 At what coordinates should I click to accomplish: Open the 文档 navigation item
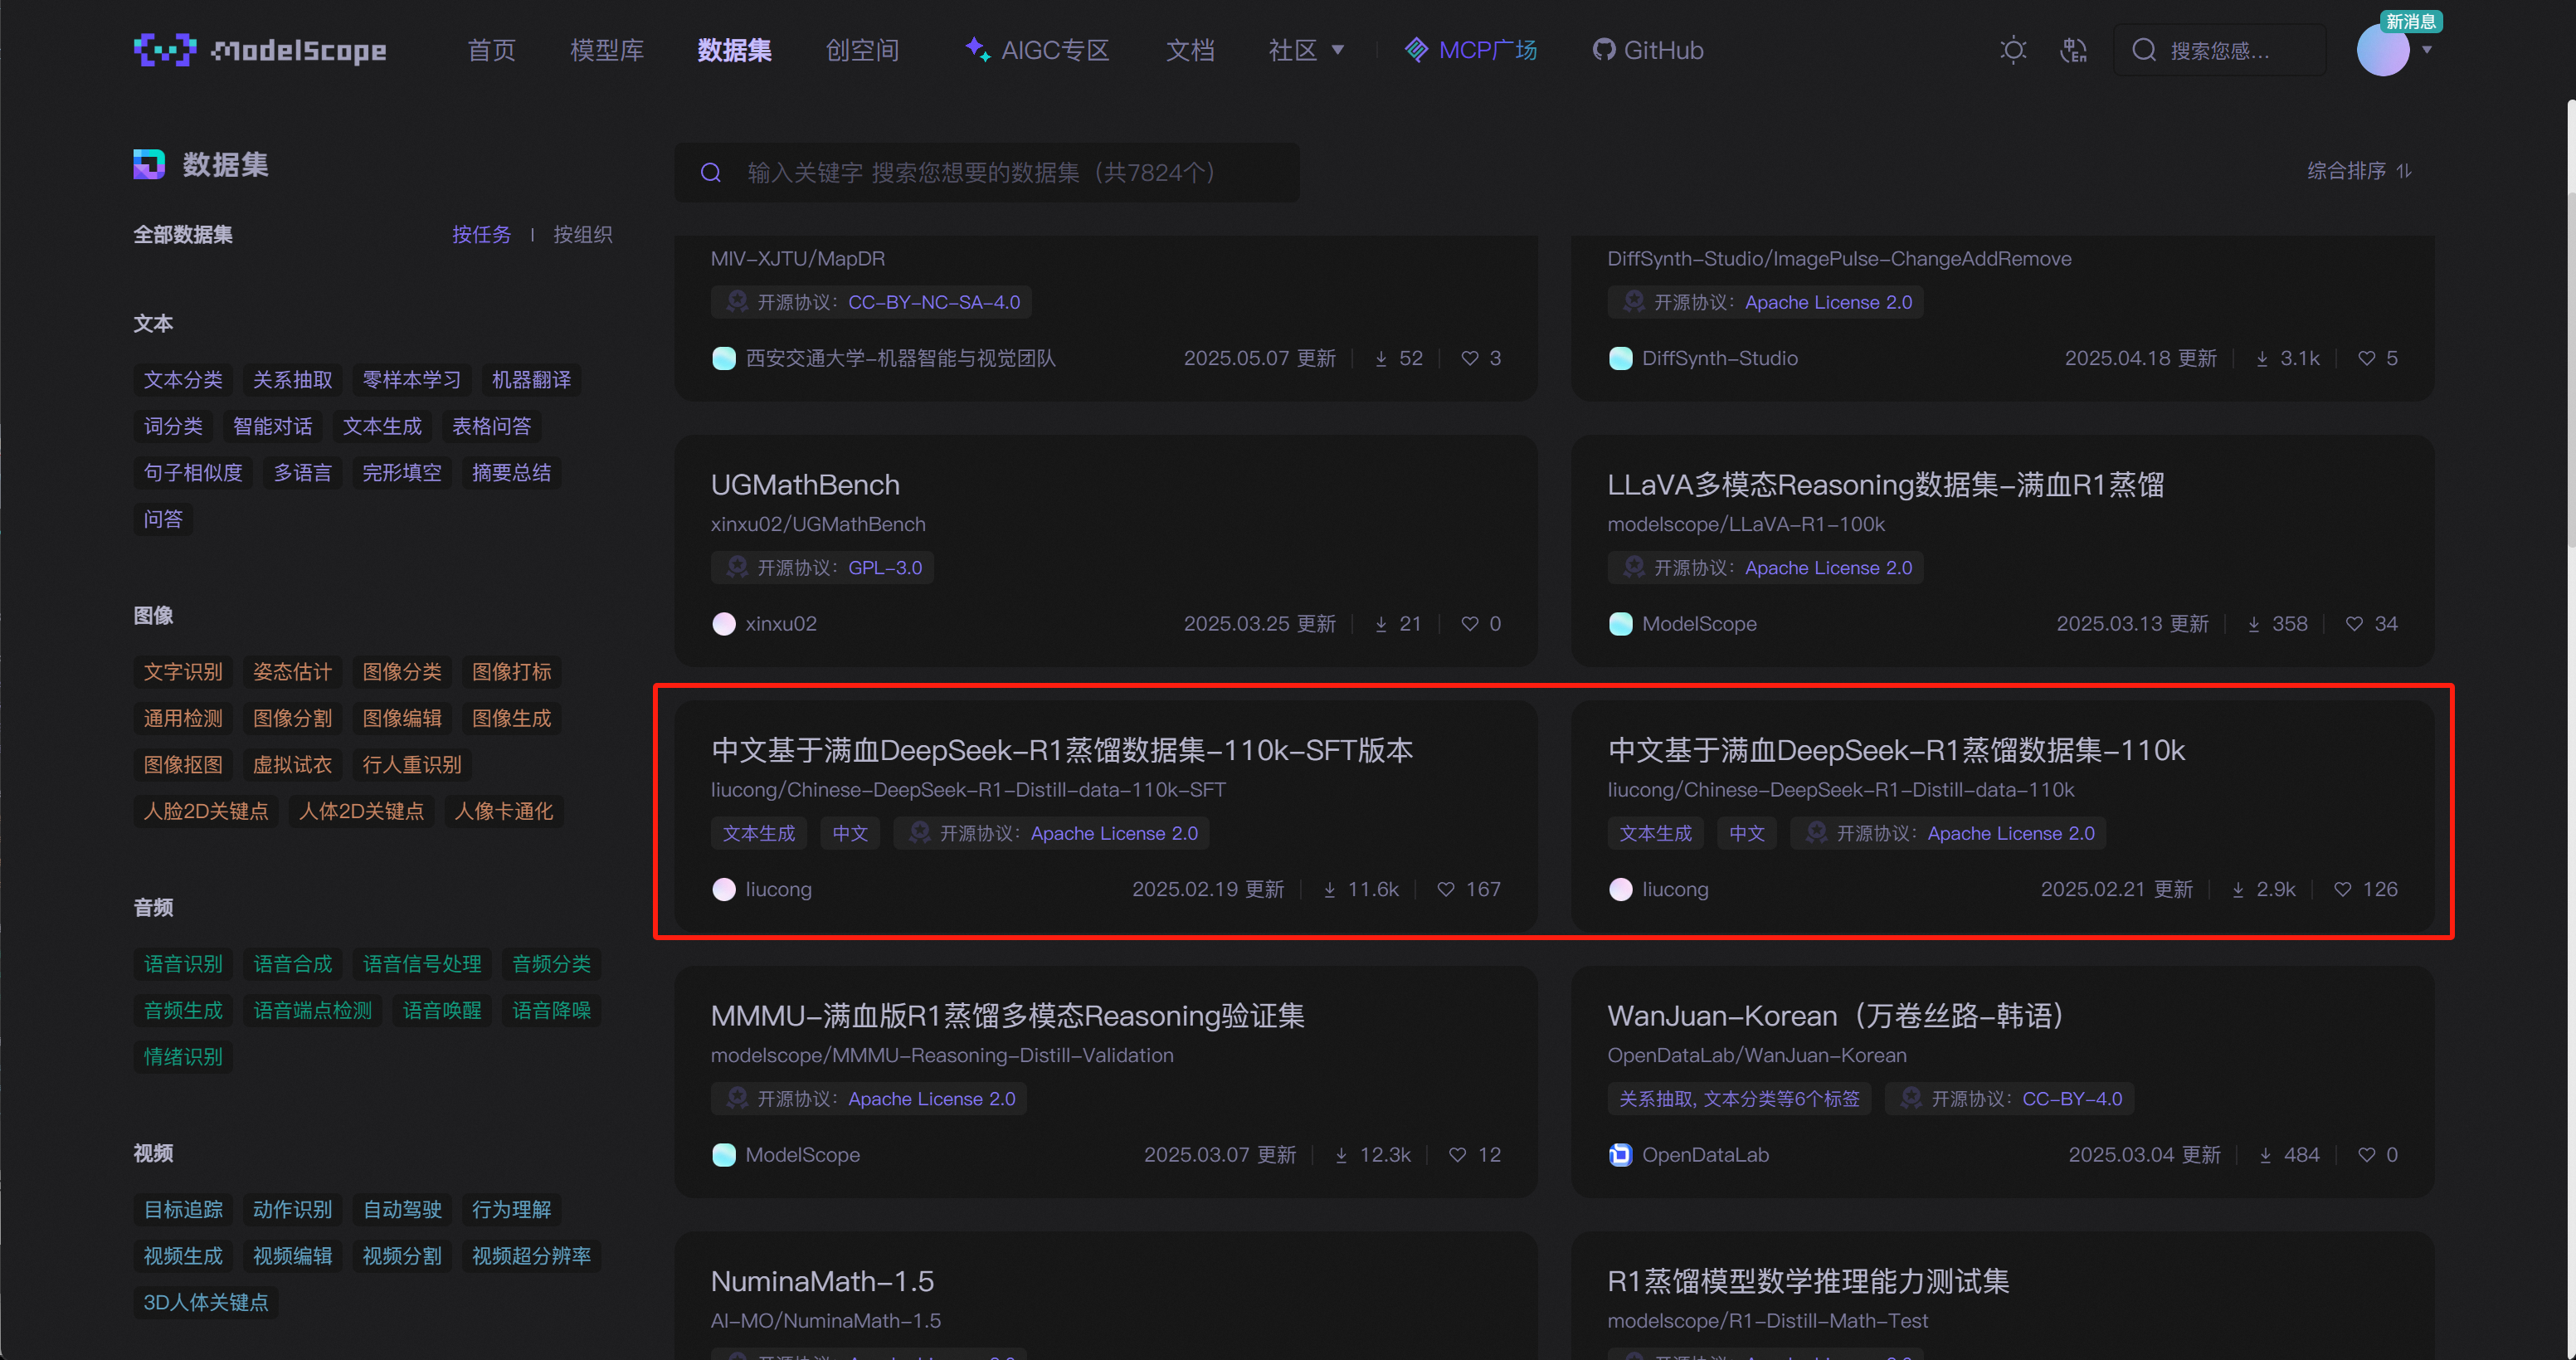click(x=1190, y=50)
